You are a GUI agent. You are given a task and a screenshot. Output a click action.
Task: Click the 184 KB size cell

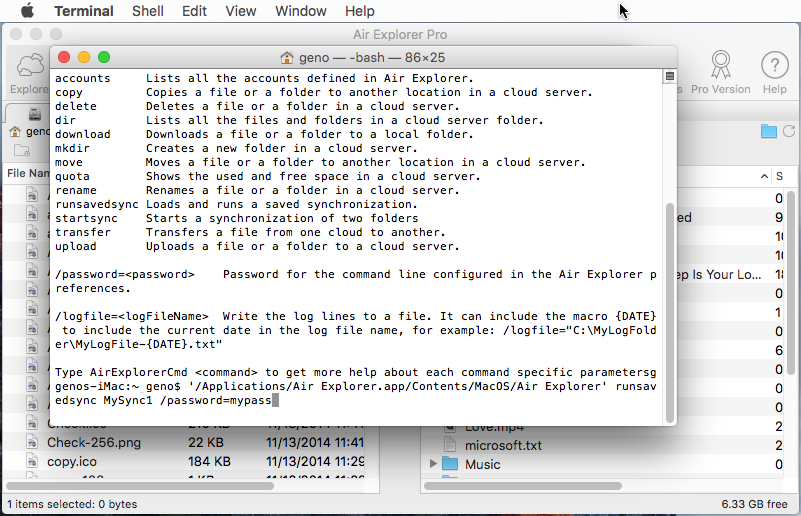[x=209, y=461]
